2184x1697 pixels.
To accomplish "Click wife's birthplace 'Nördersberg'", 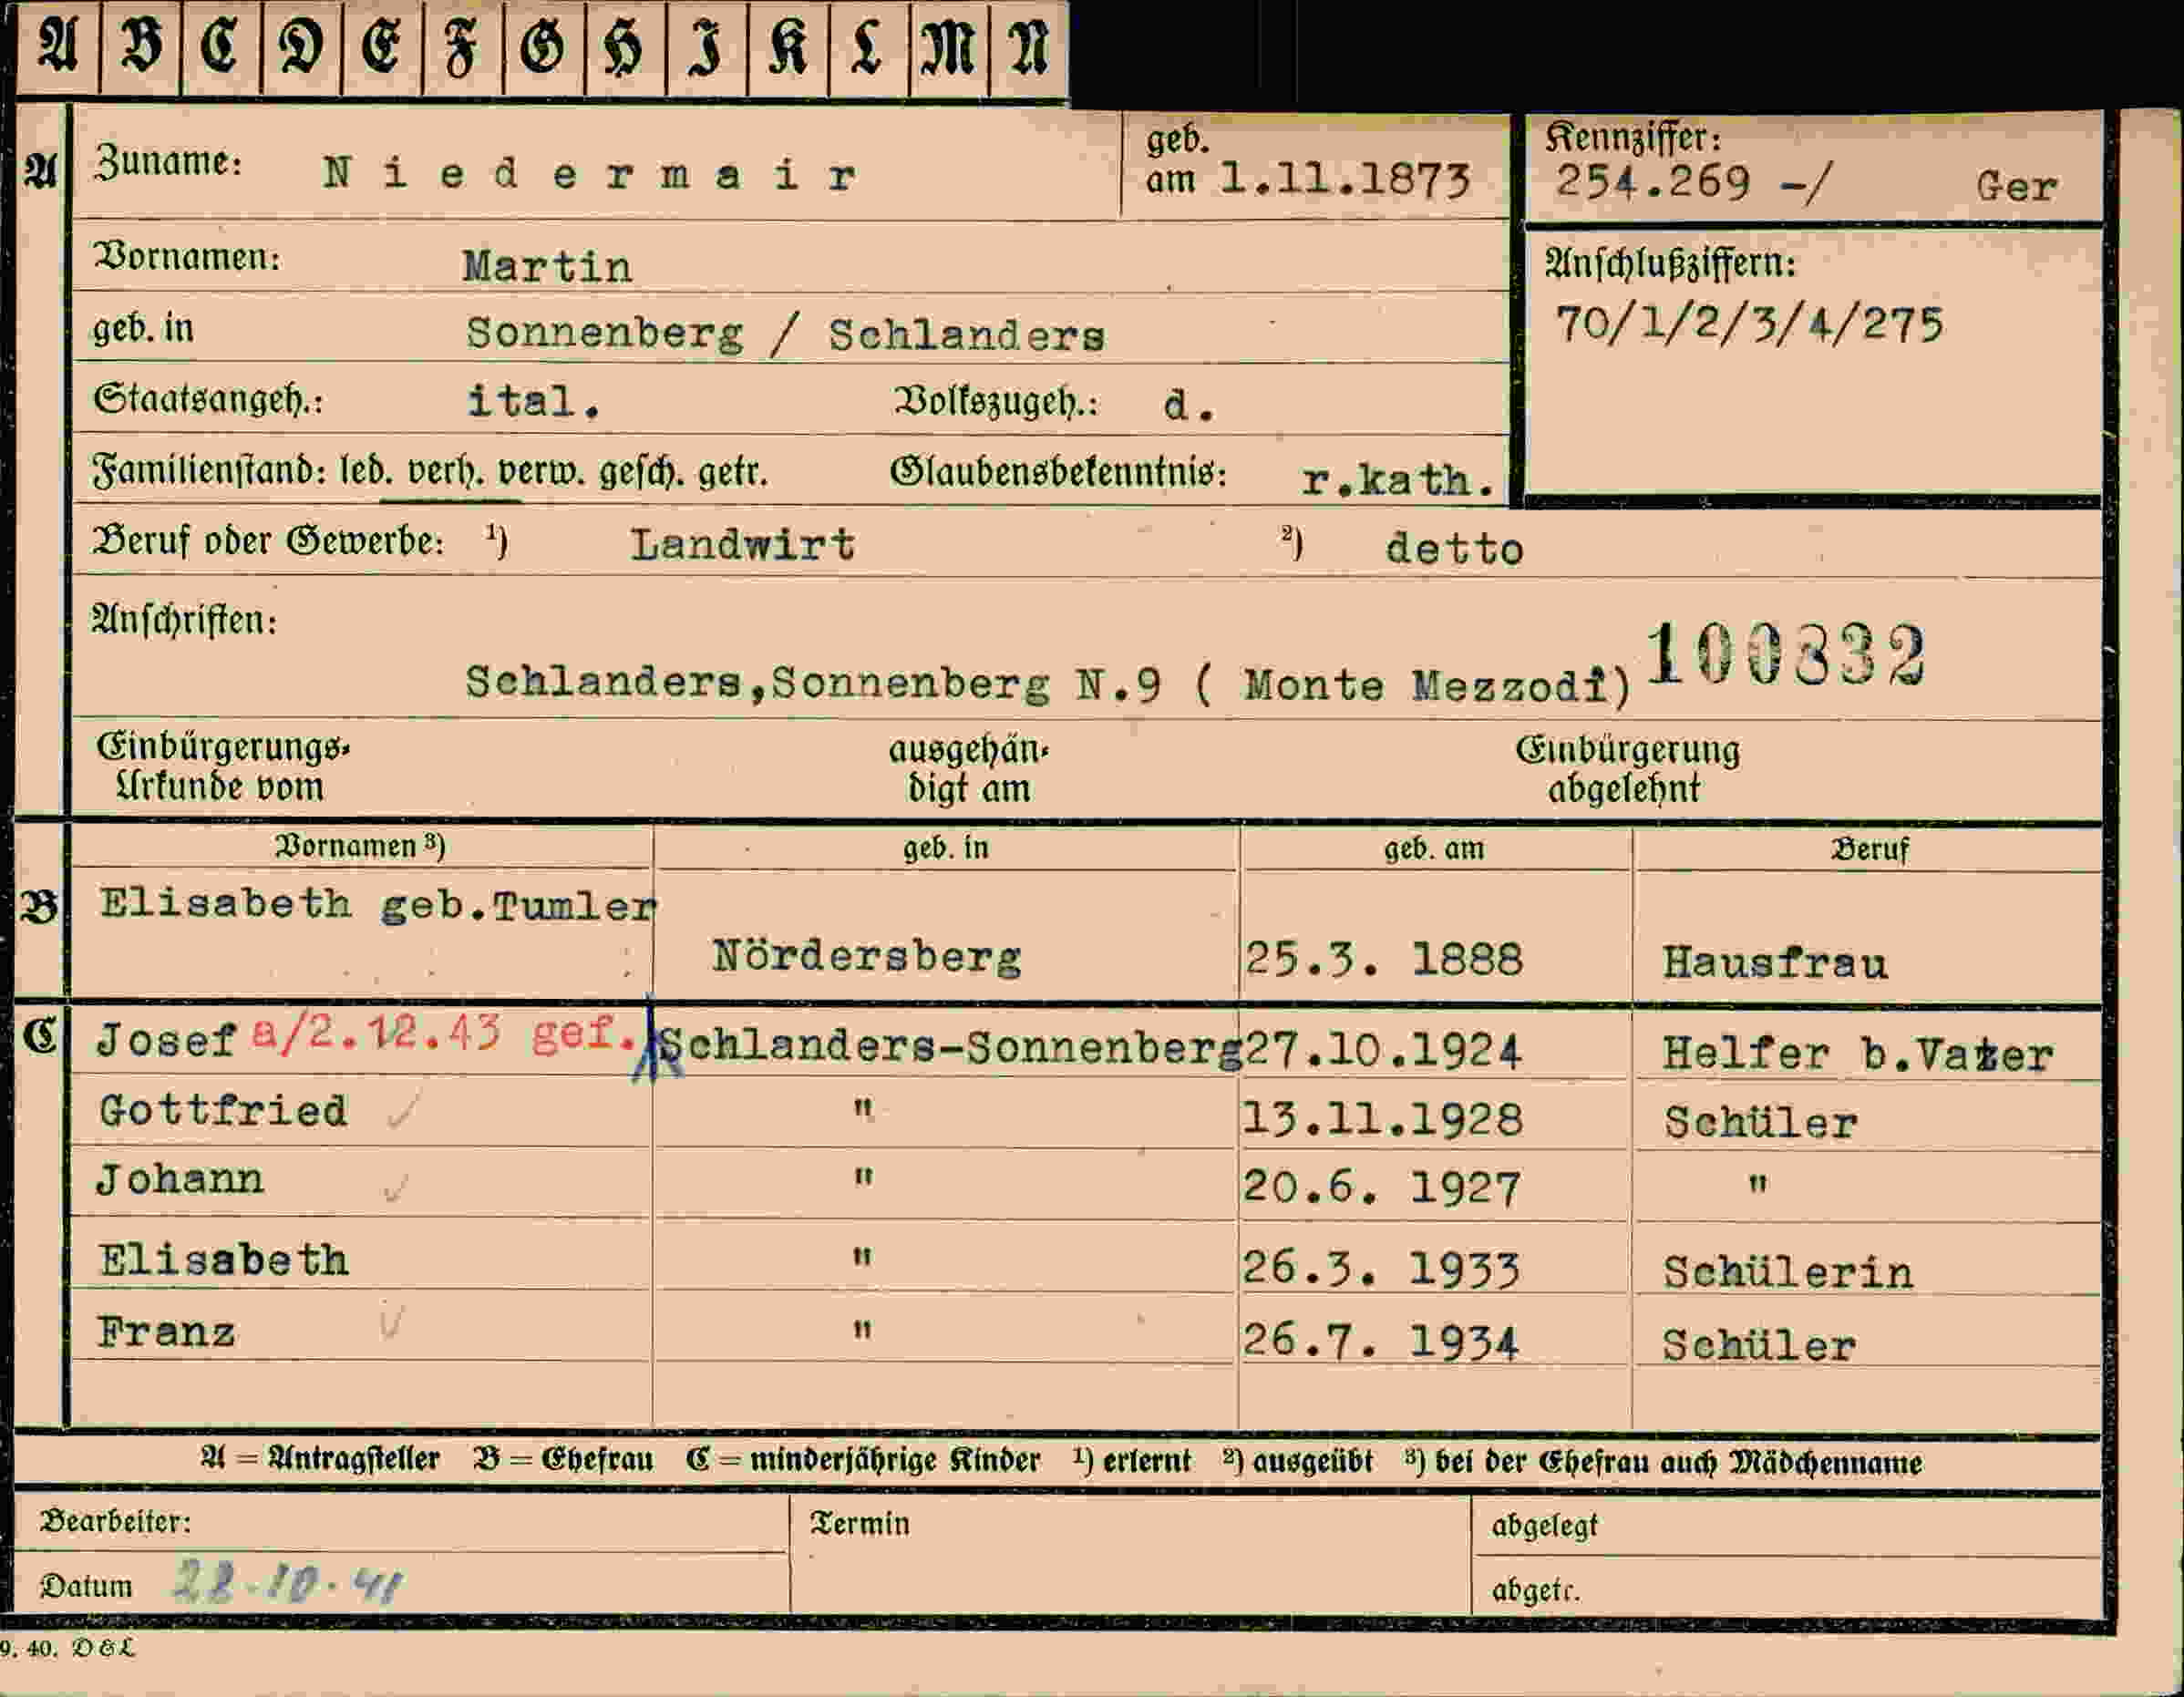I will coord(867,958).
